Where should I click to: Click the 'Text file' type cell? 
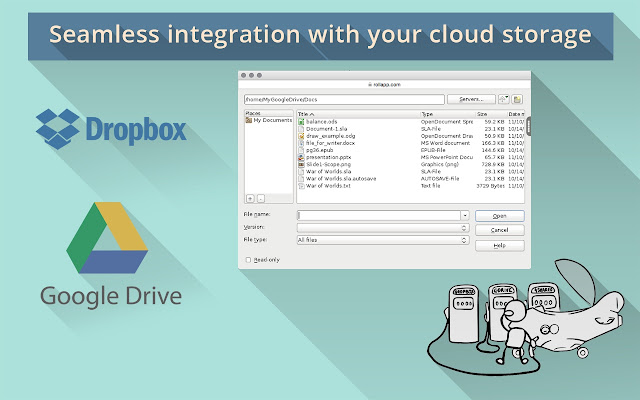pyautogui.click(x=431, y=186)
